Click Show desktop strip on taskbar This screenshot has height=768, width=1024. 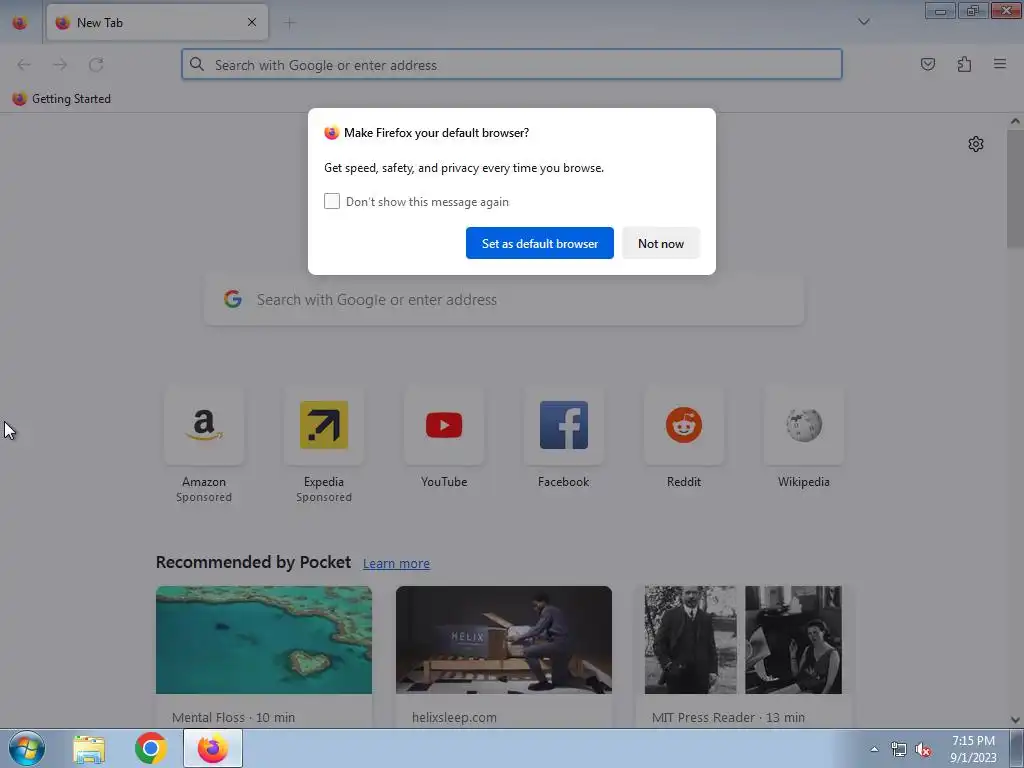1017,748
